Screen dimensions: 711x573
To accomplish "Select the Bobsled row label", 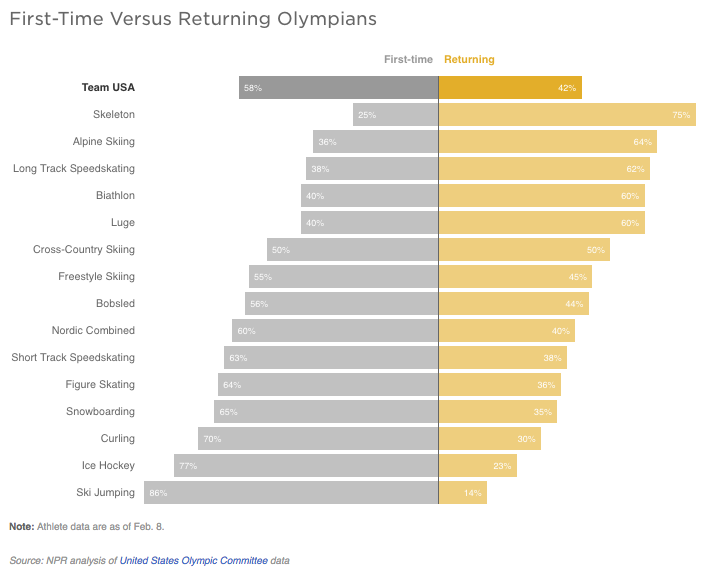I will click(115, 303).
